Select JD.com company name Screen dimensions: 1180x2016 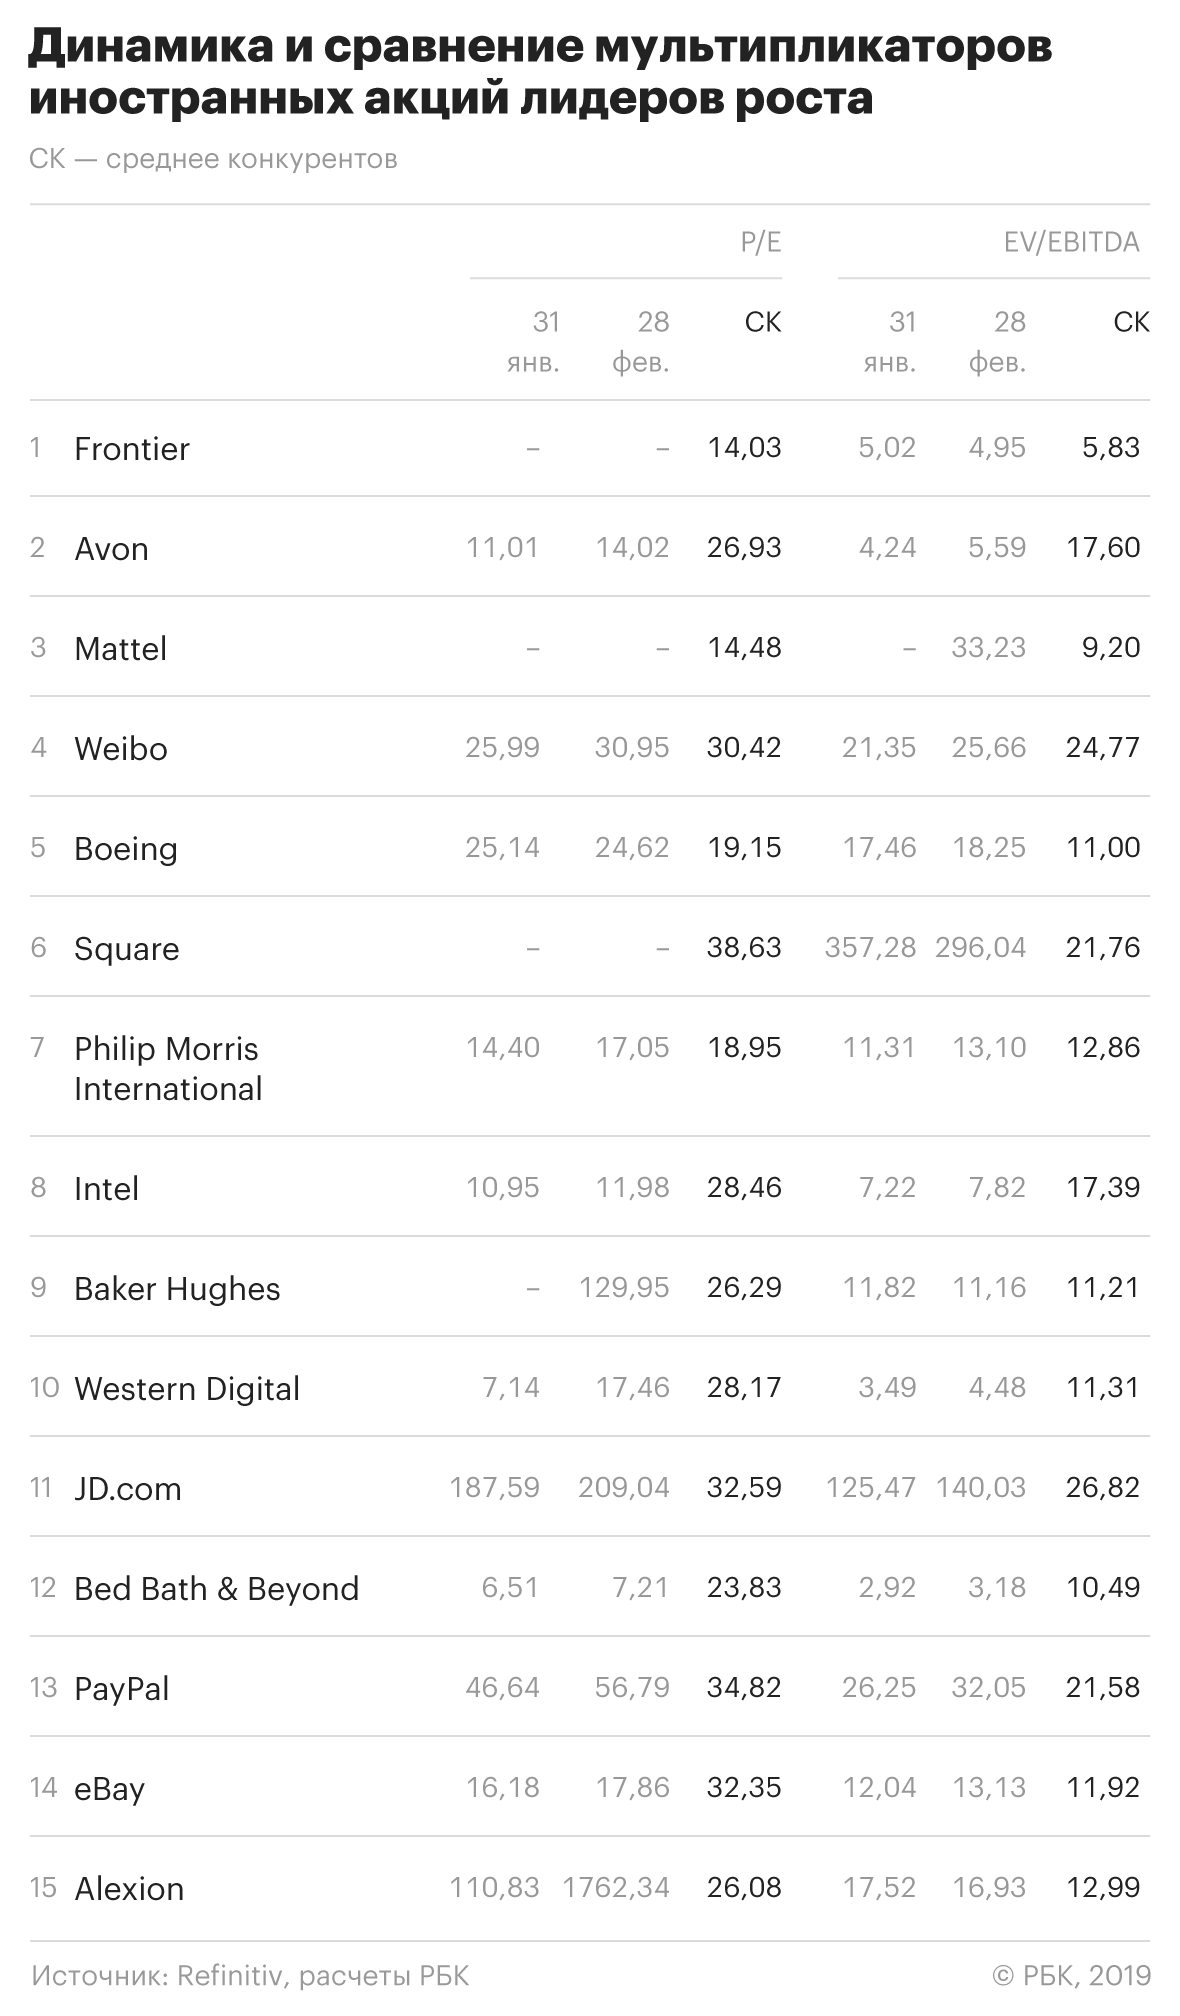click(x=128, y=1489)
